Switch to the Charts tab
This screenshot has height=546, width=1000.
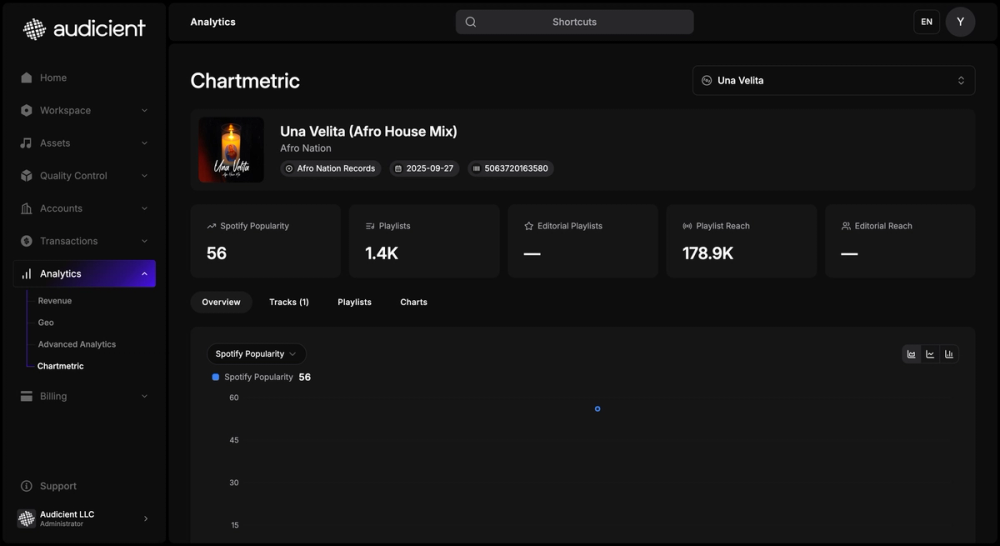pos(414,302)
